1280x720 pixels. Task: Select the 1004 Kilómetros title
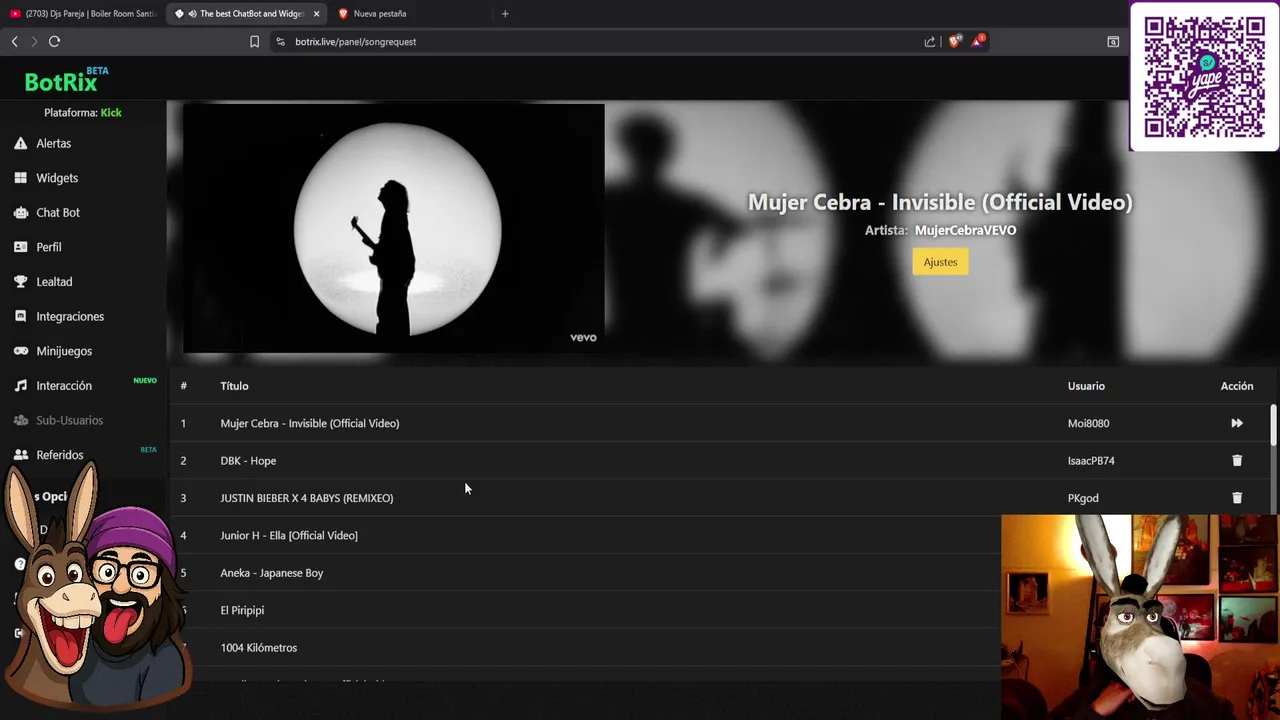point(258,648)
